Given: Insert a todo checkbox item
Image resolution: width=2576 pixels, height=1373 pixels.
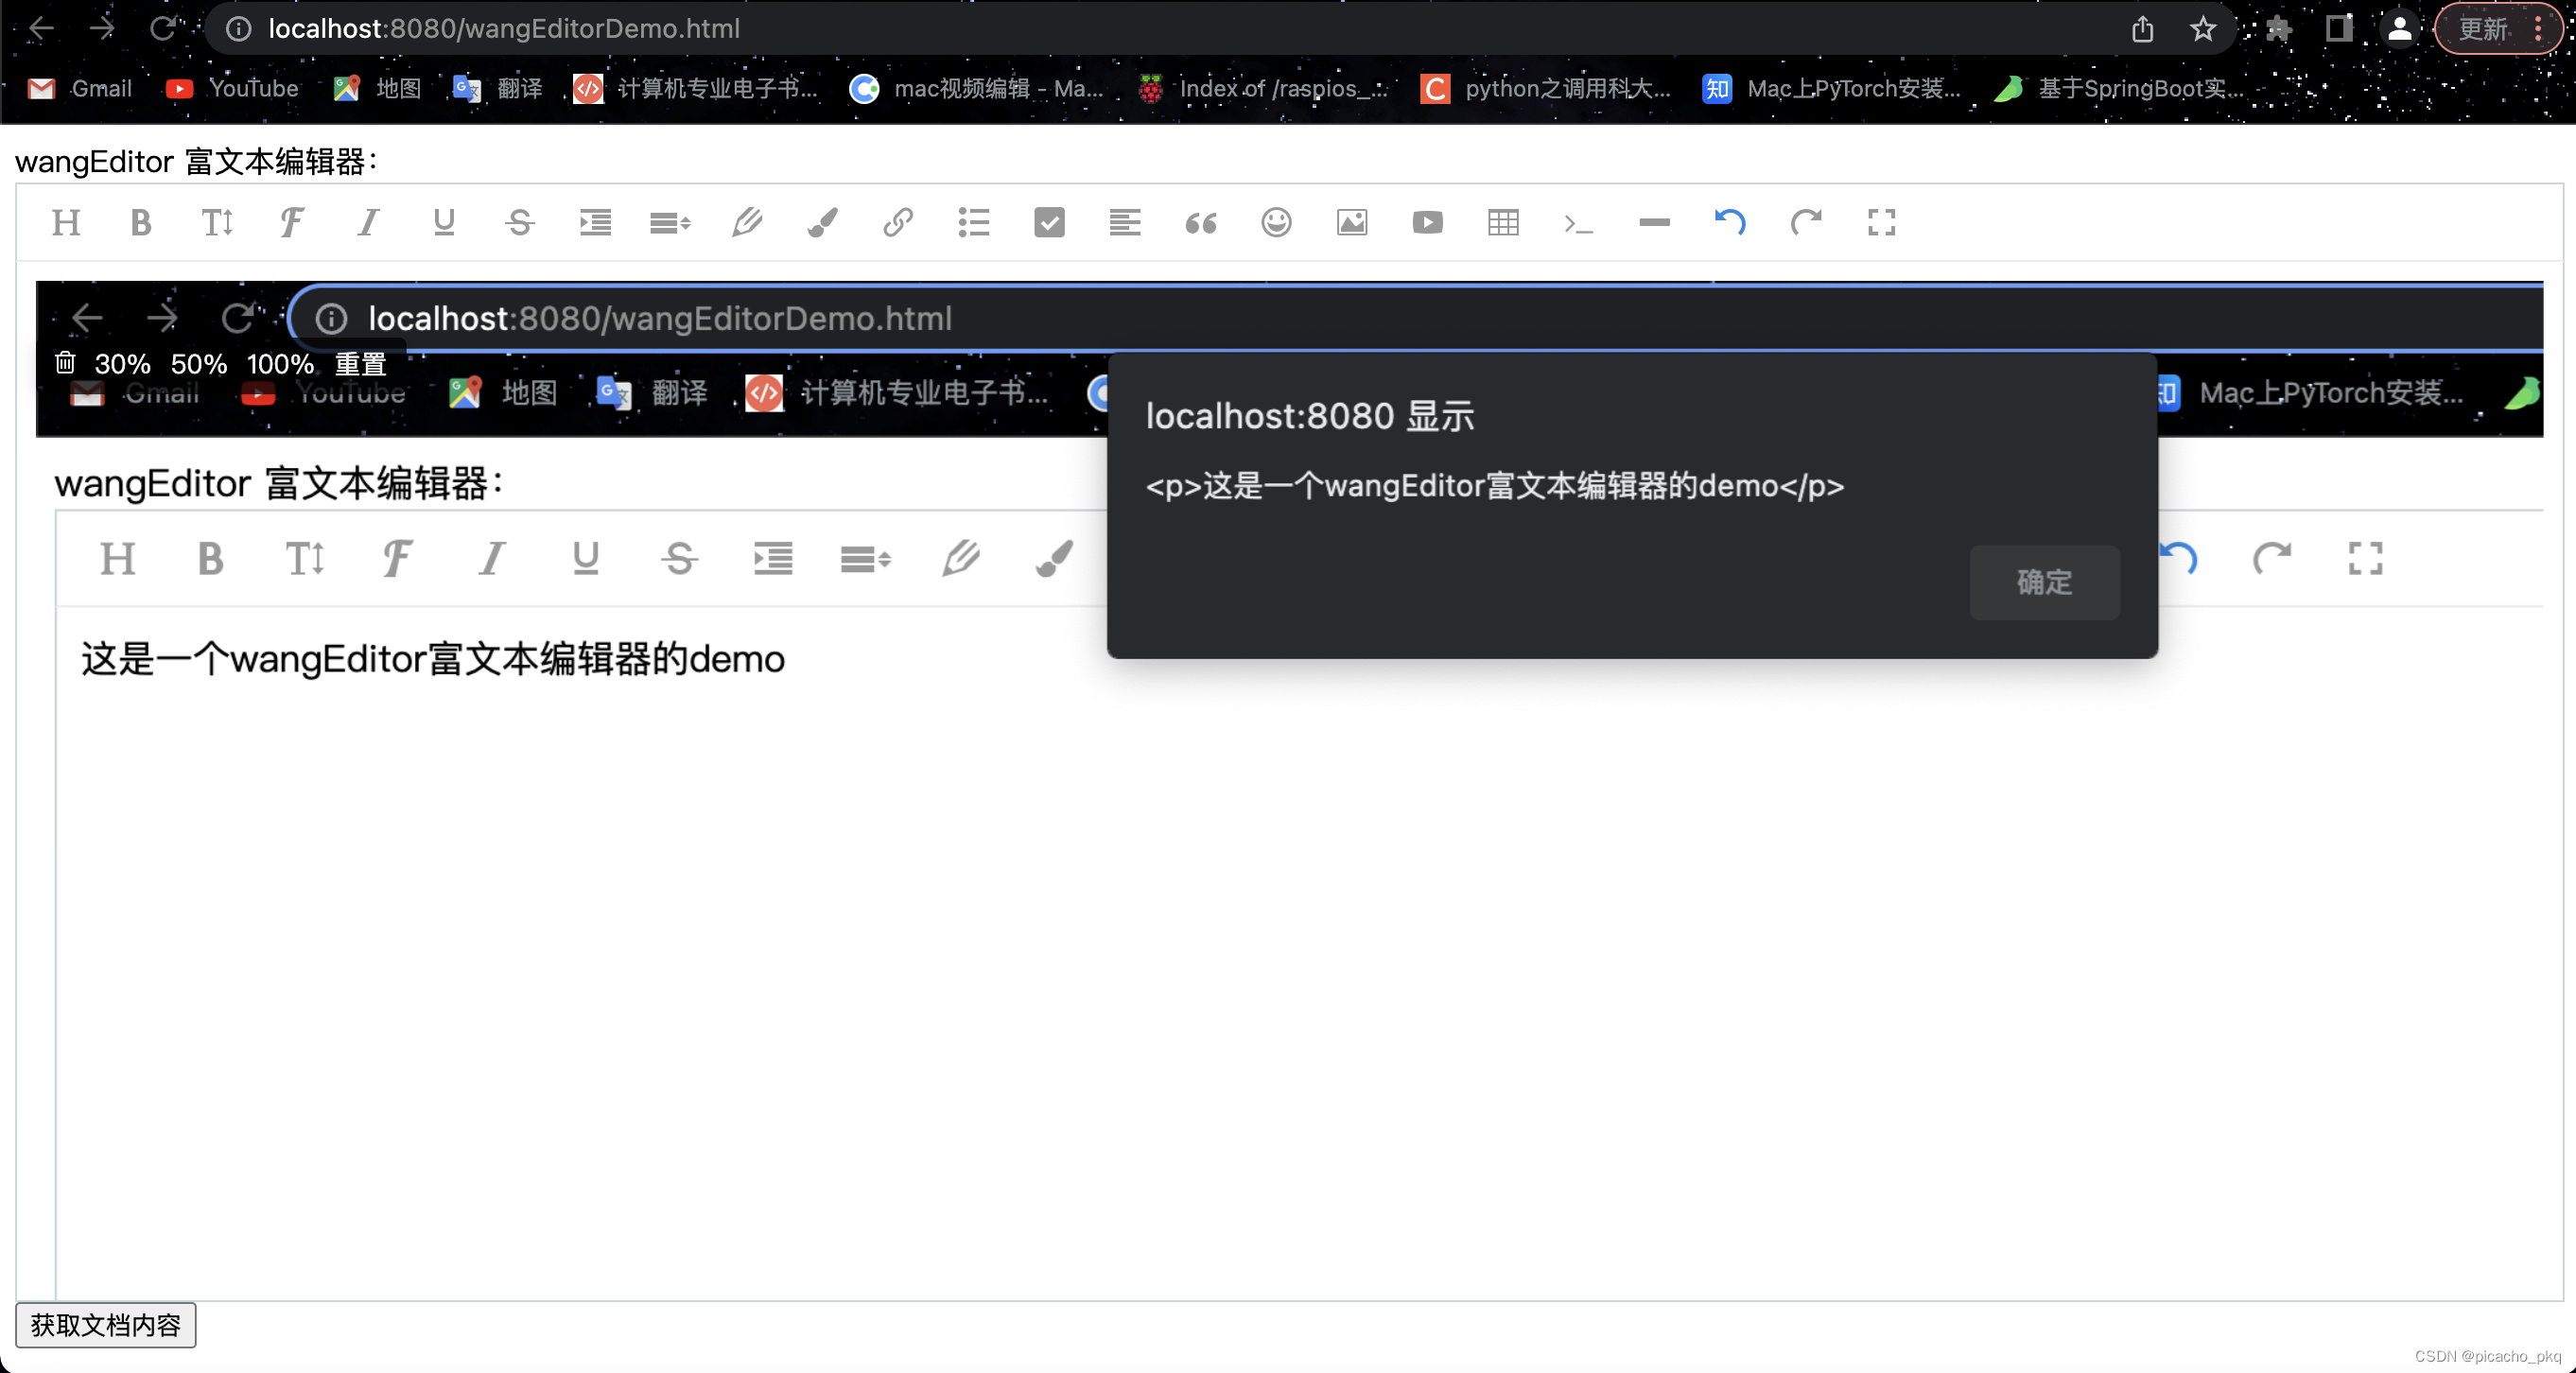Looking at the screenshot, I should click(1049, 222).
